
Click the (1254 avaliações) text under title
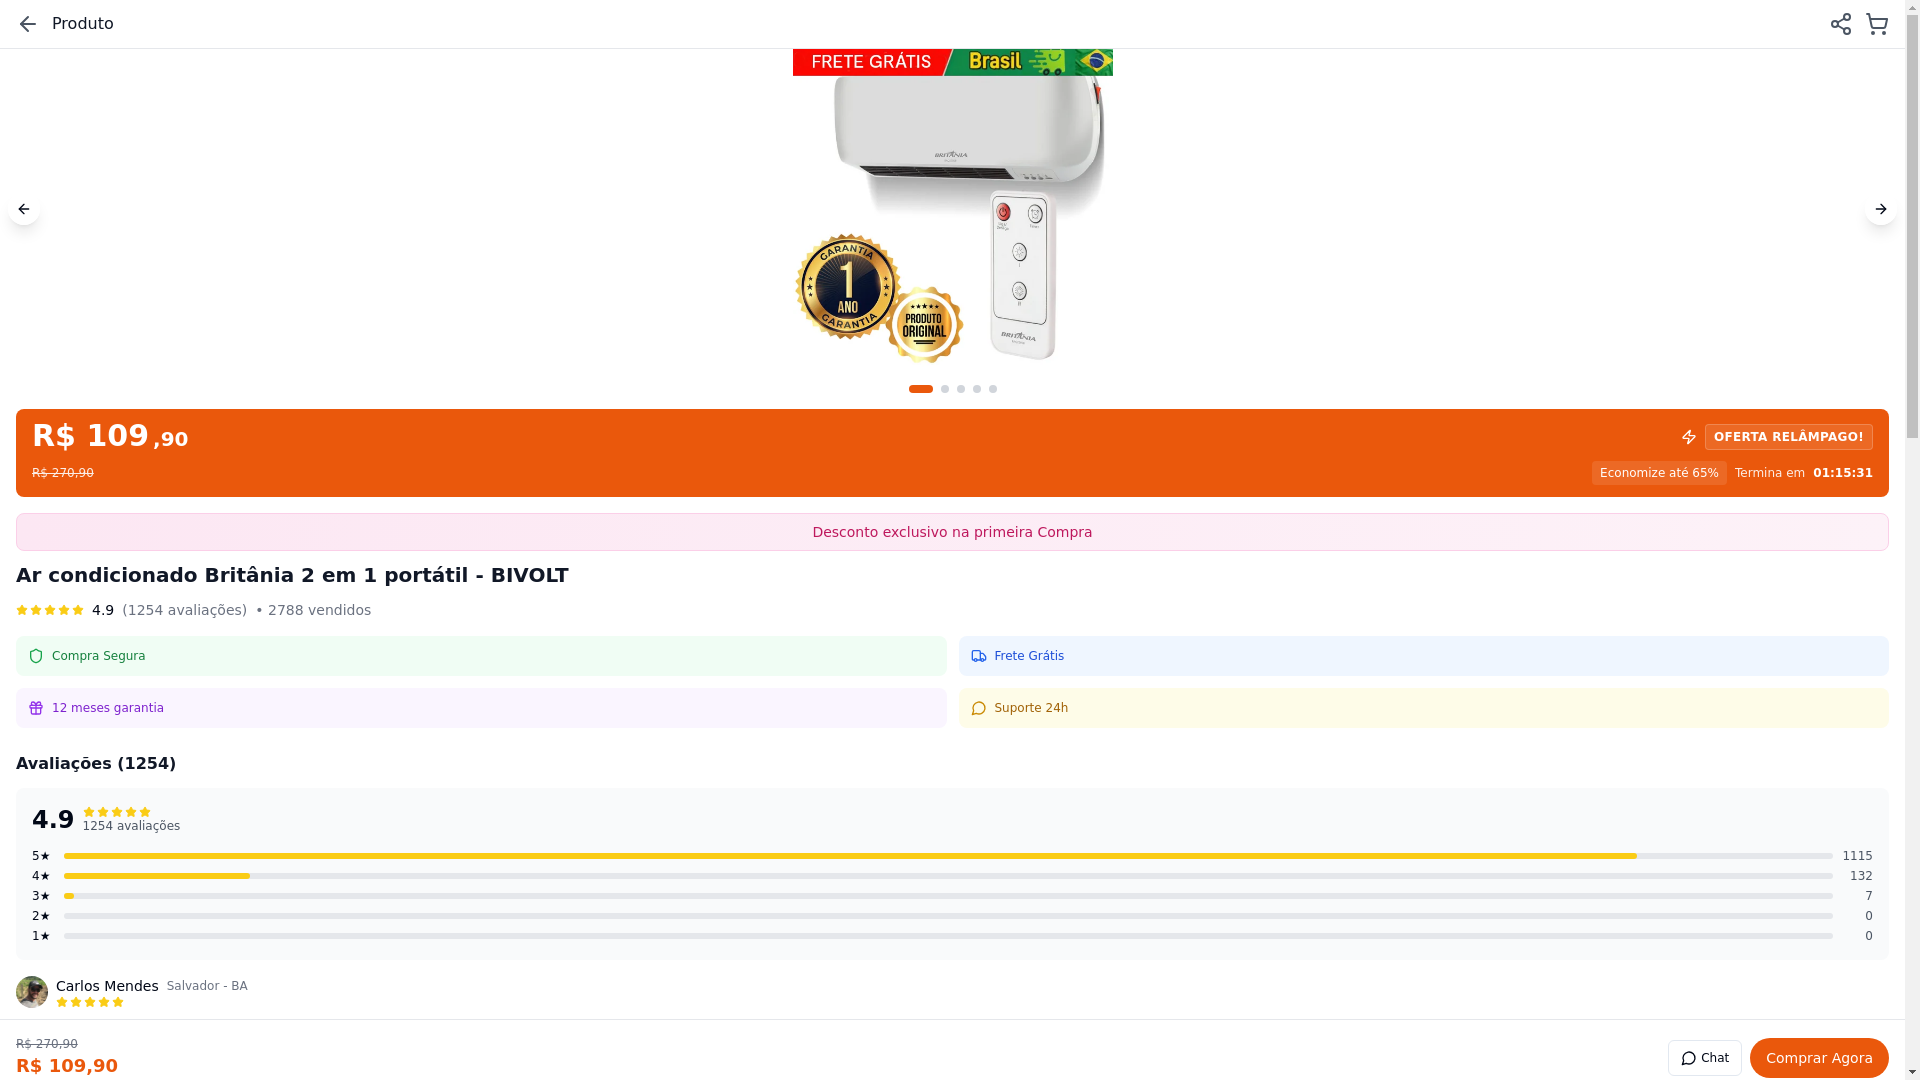[x=184, y=610]
